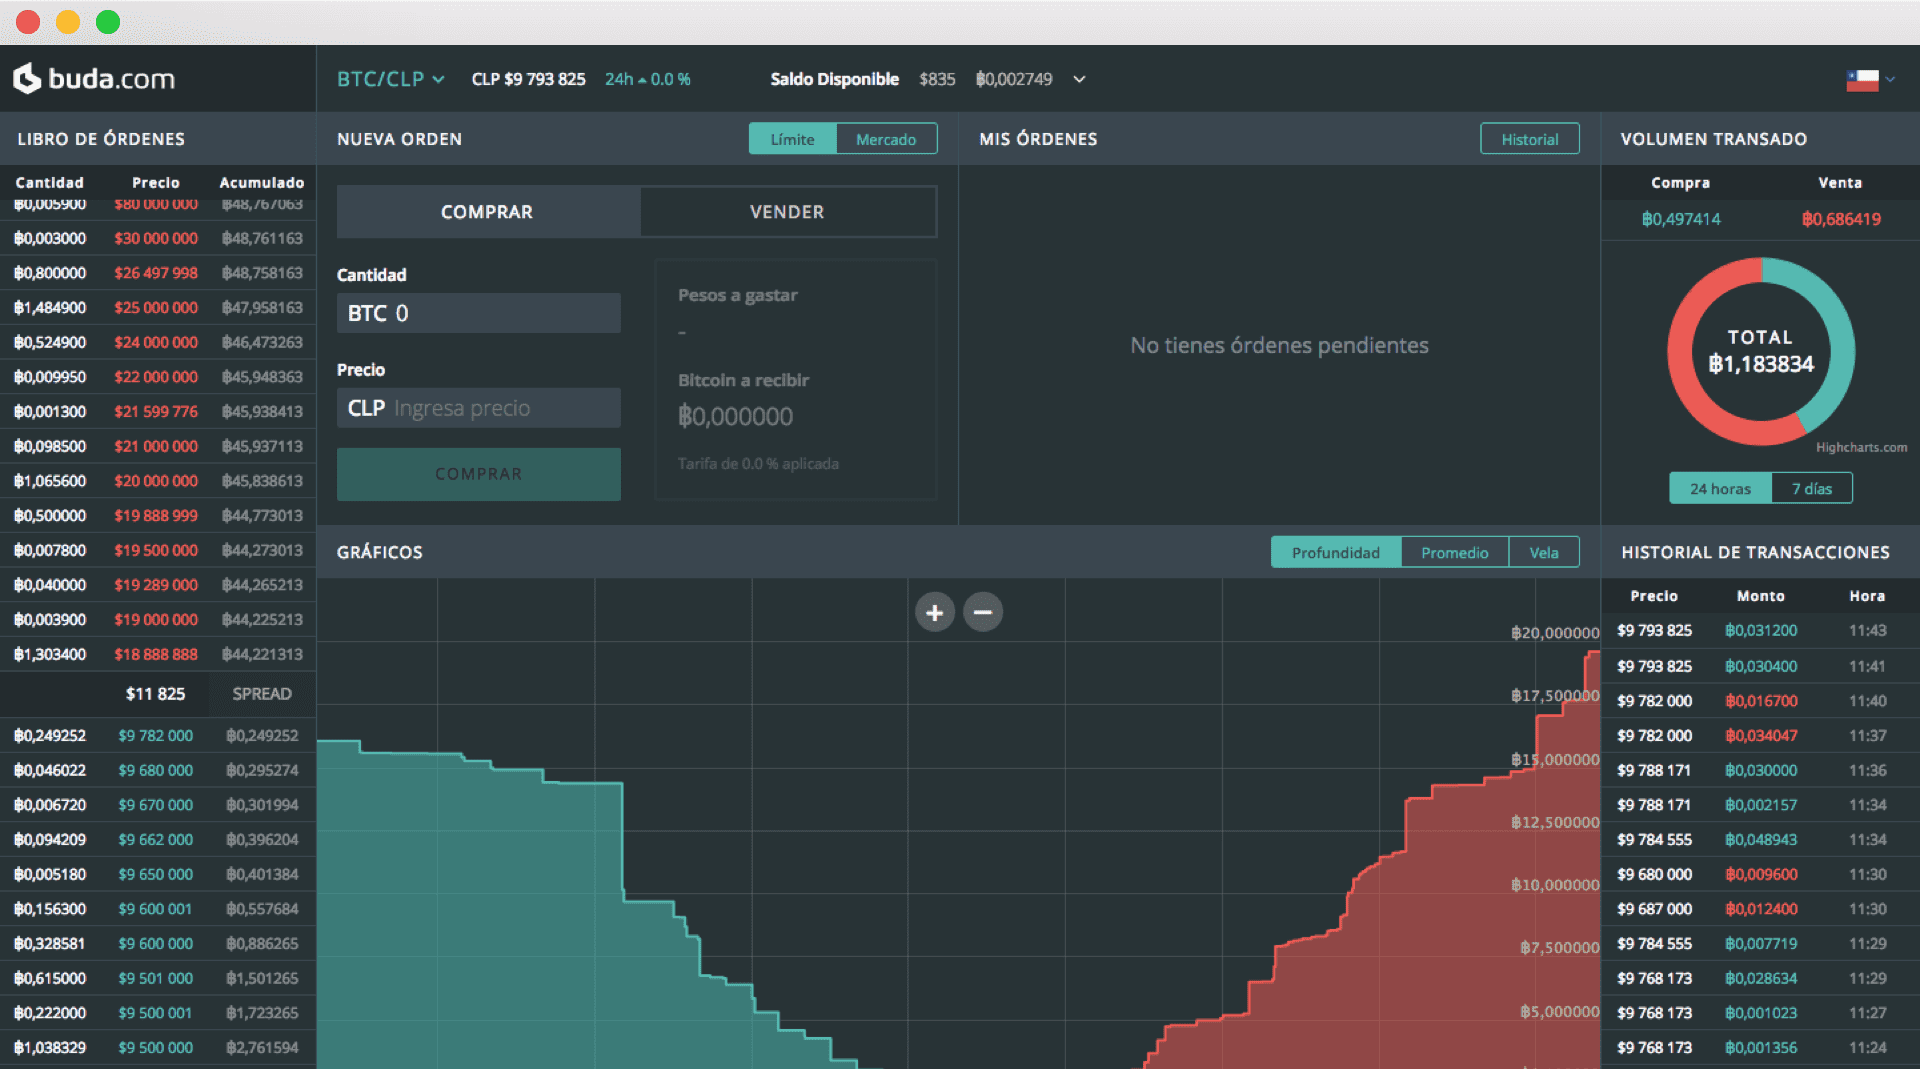
Task: Switch order type to Mercado
Action: click(x=886, y=139)
